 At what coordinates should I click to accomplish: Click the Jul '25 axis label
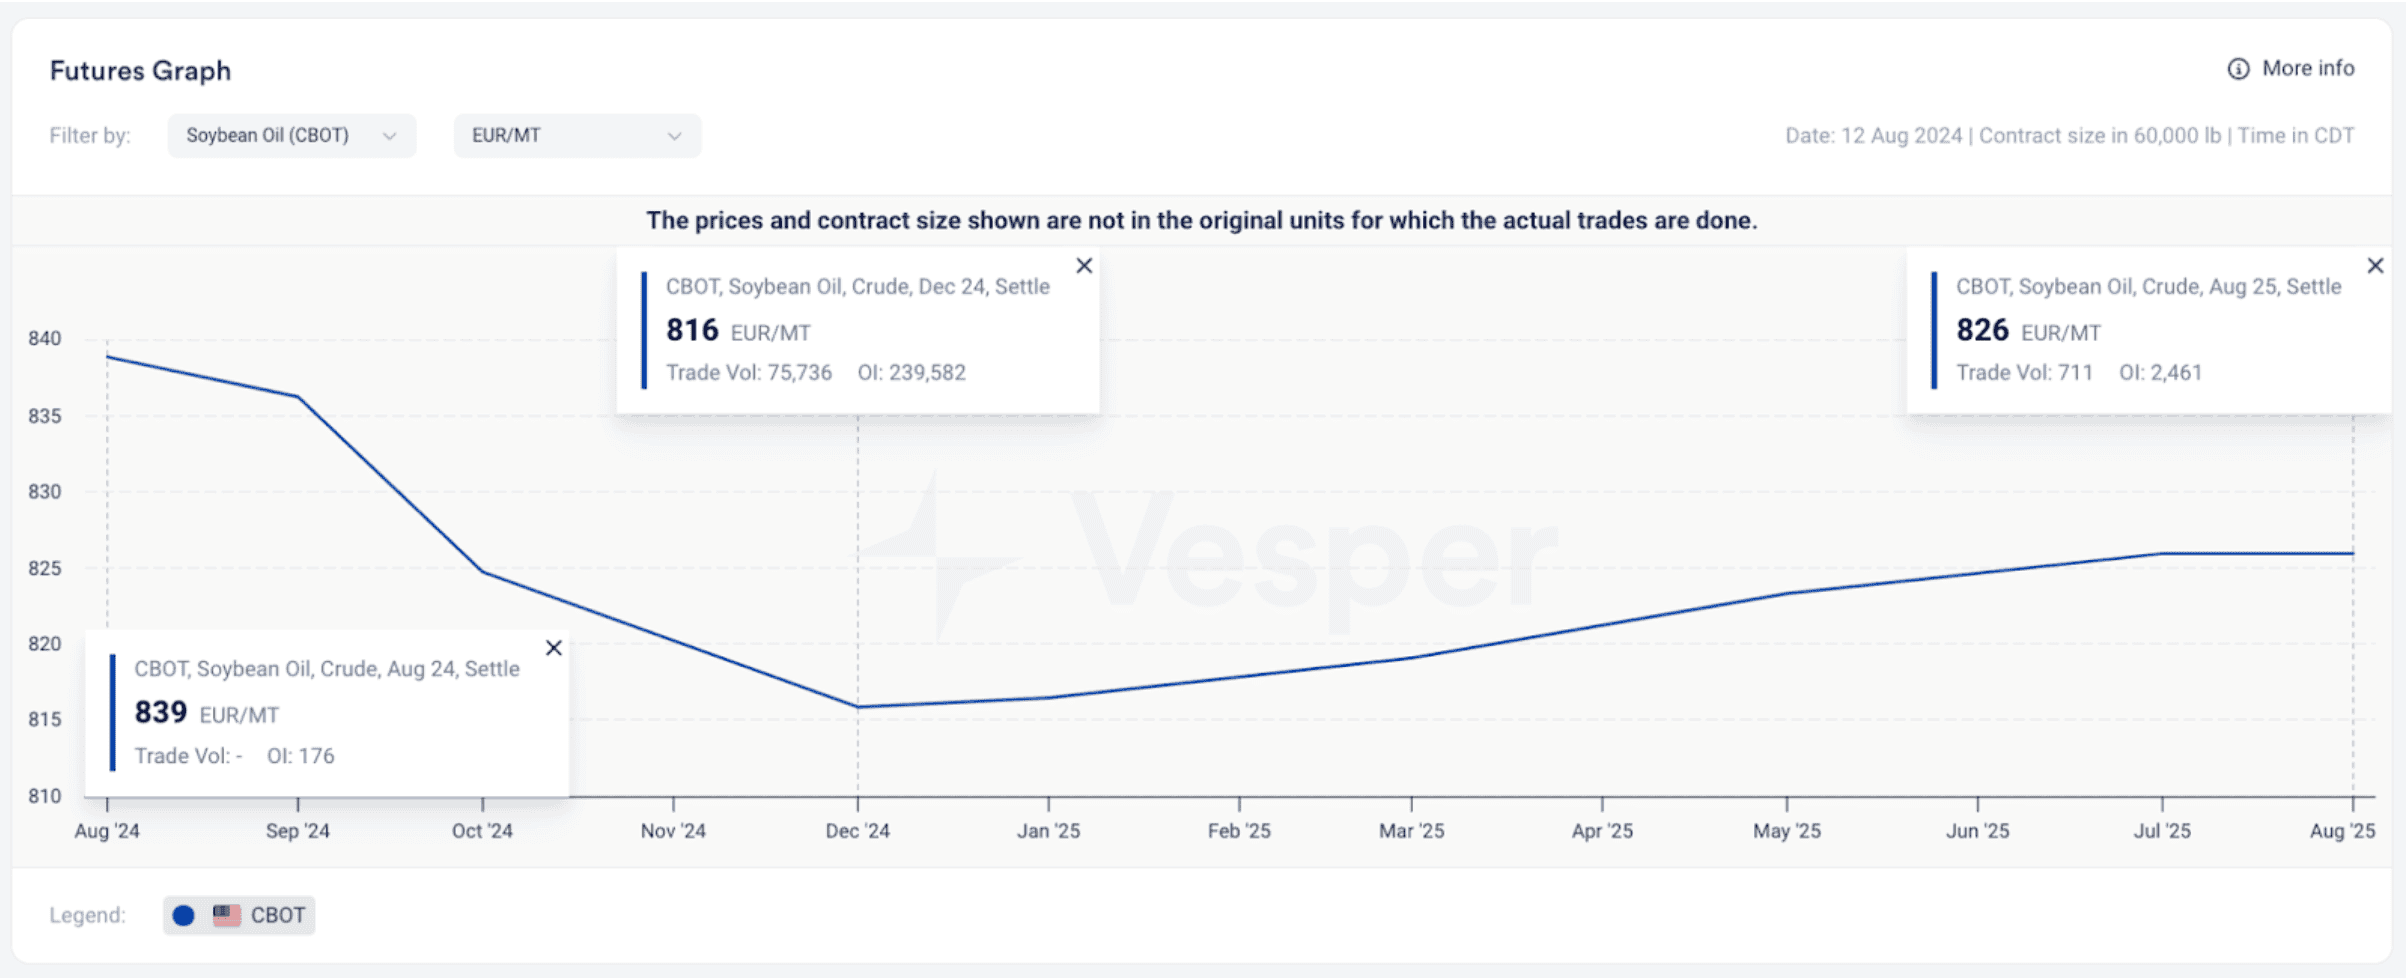click(2162, 831)
